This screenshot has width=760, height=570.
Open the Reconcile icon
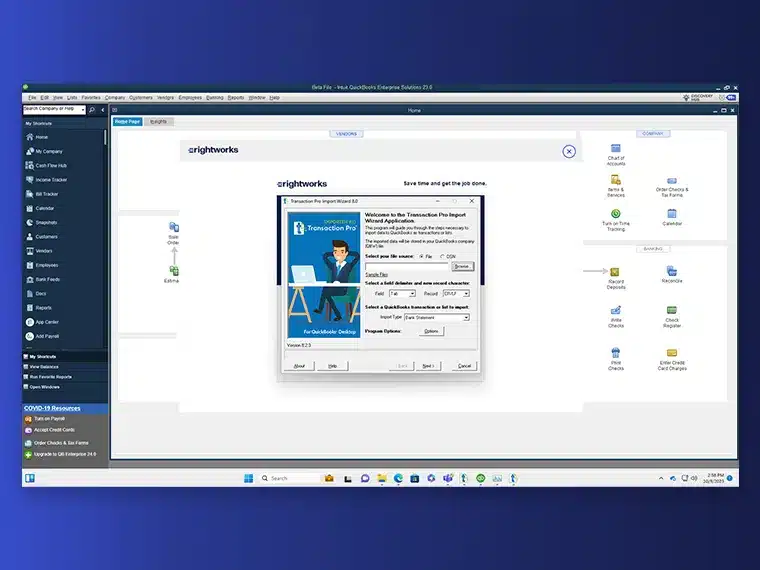(x=672, y=274)
